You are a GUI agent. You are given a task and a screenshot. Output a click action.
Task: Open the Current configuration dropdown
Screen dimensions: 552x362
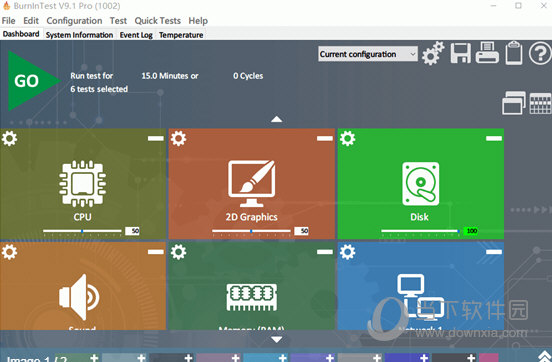[368, 54]
